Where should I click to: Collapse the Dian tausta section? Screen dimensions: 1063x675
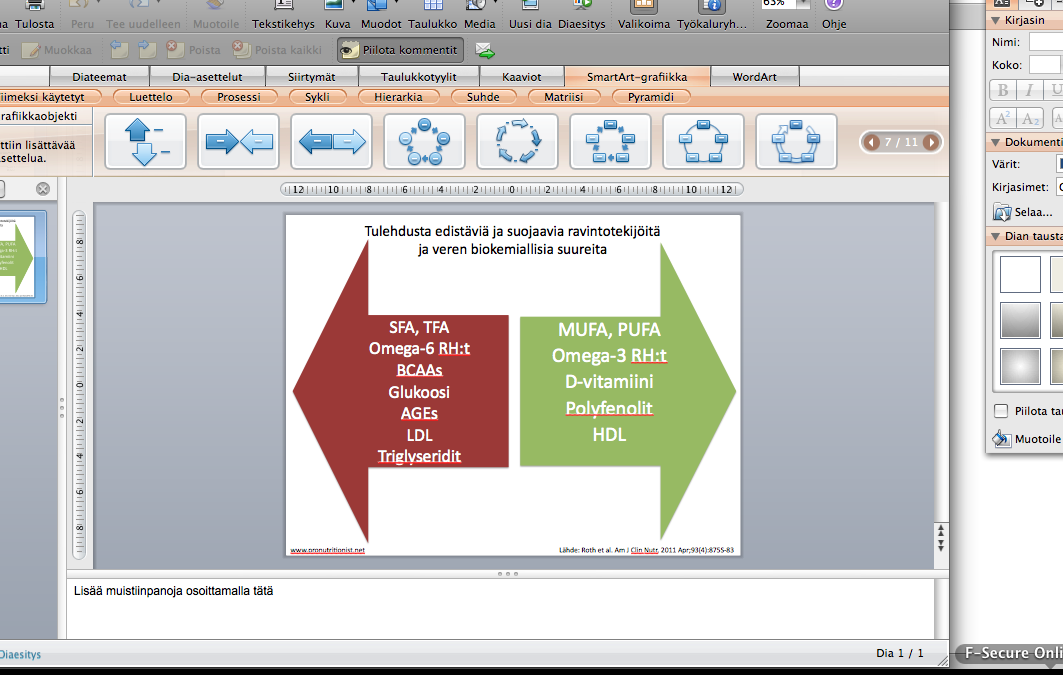click(x=996, y=236)
